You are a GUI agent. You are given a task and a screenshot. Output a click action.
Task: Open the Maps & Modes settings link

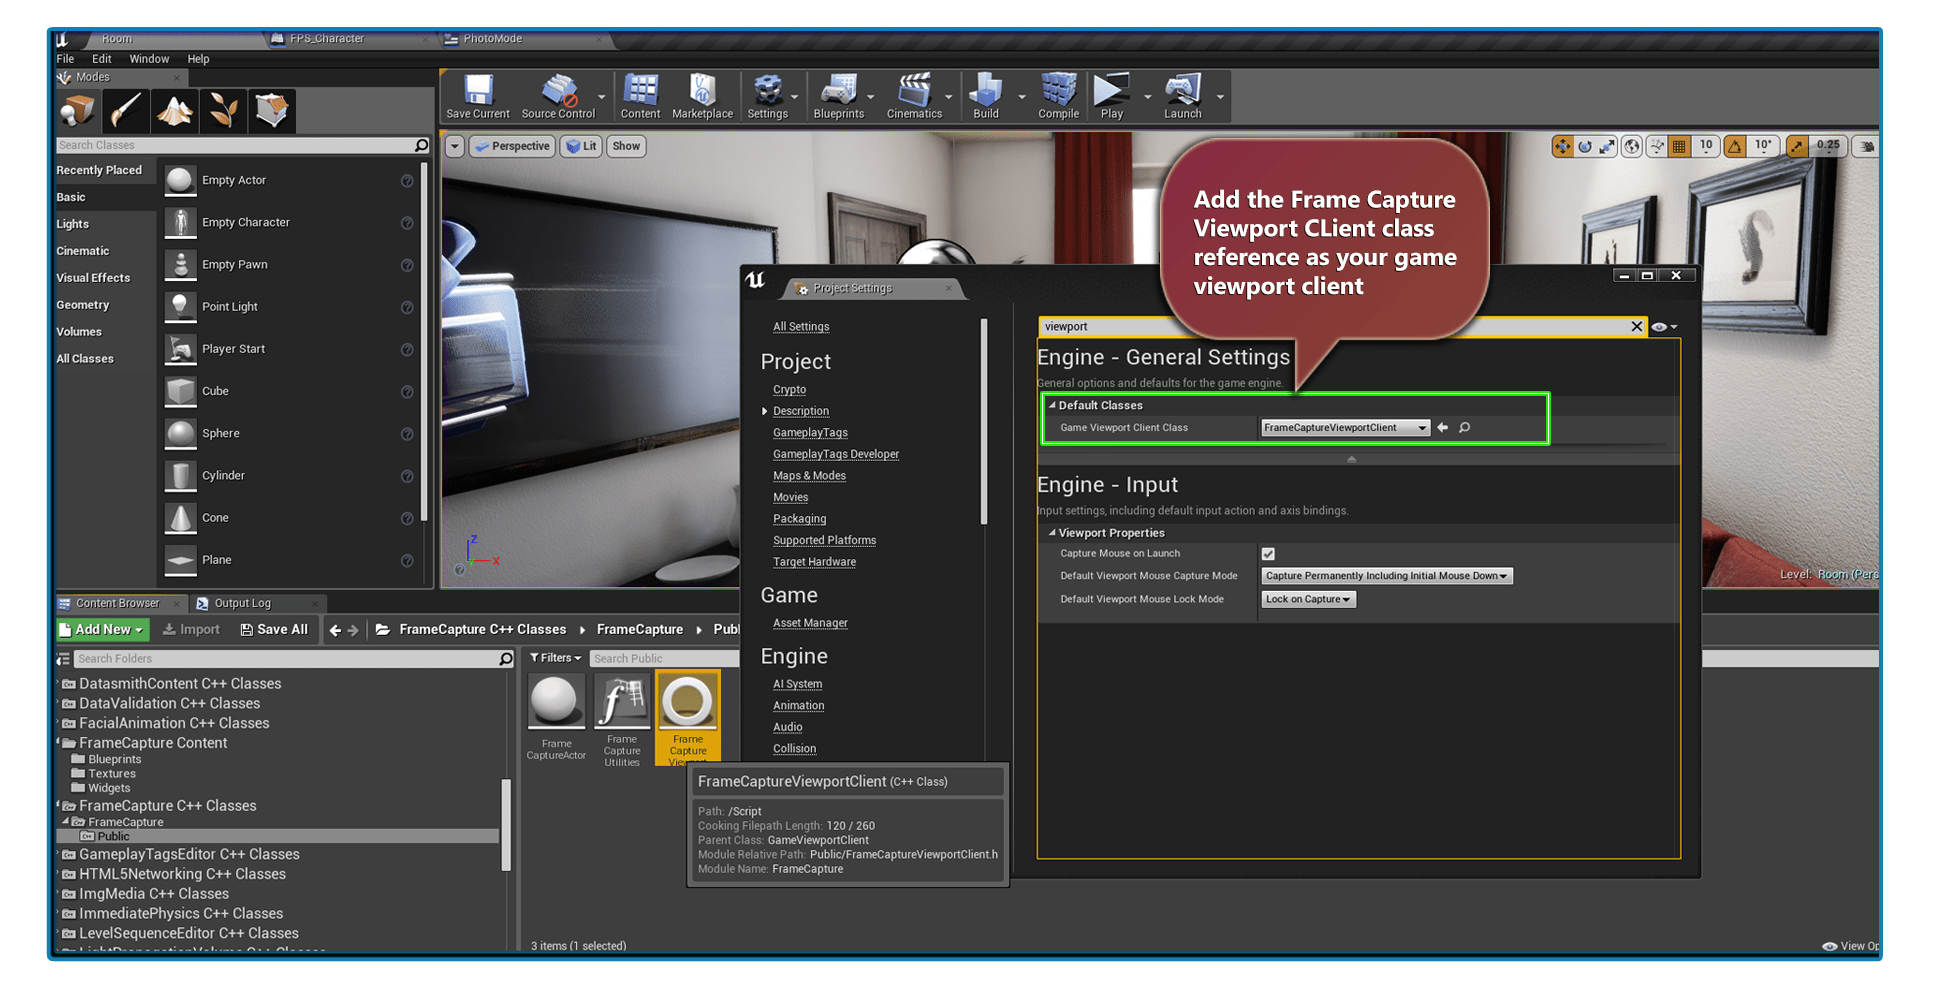[x=809, y=476]
